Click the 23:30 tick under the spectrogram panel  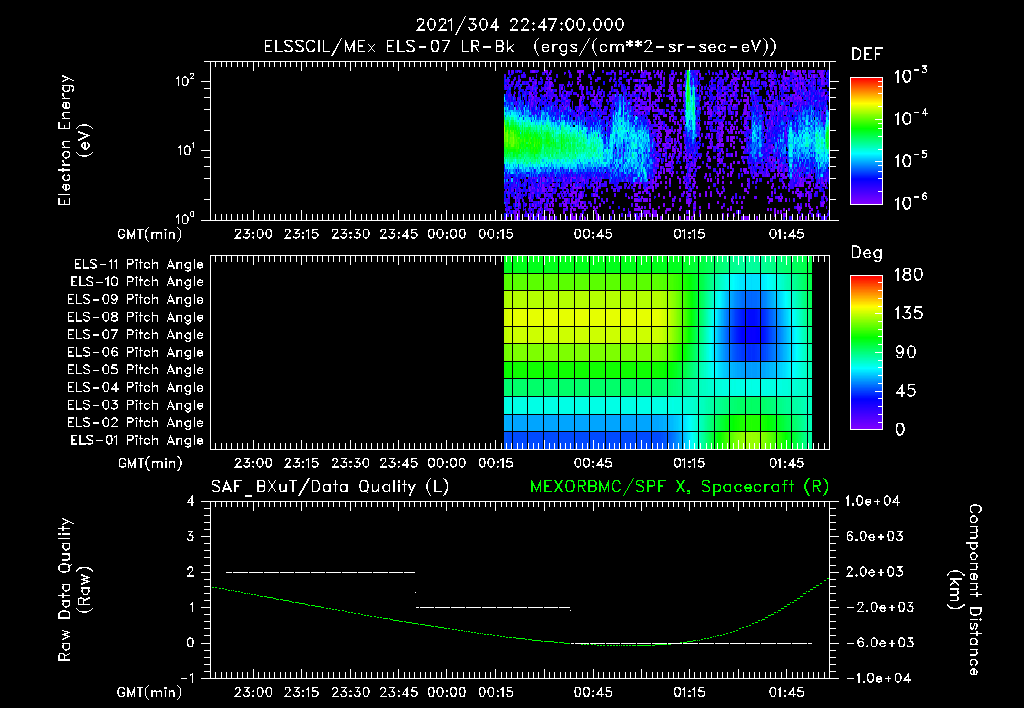point(351,234)
